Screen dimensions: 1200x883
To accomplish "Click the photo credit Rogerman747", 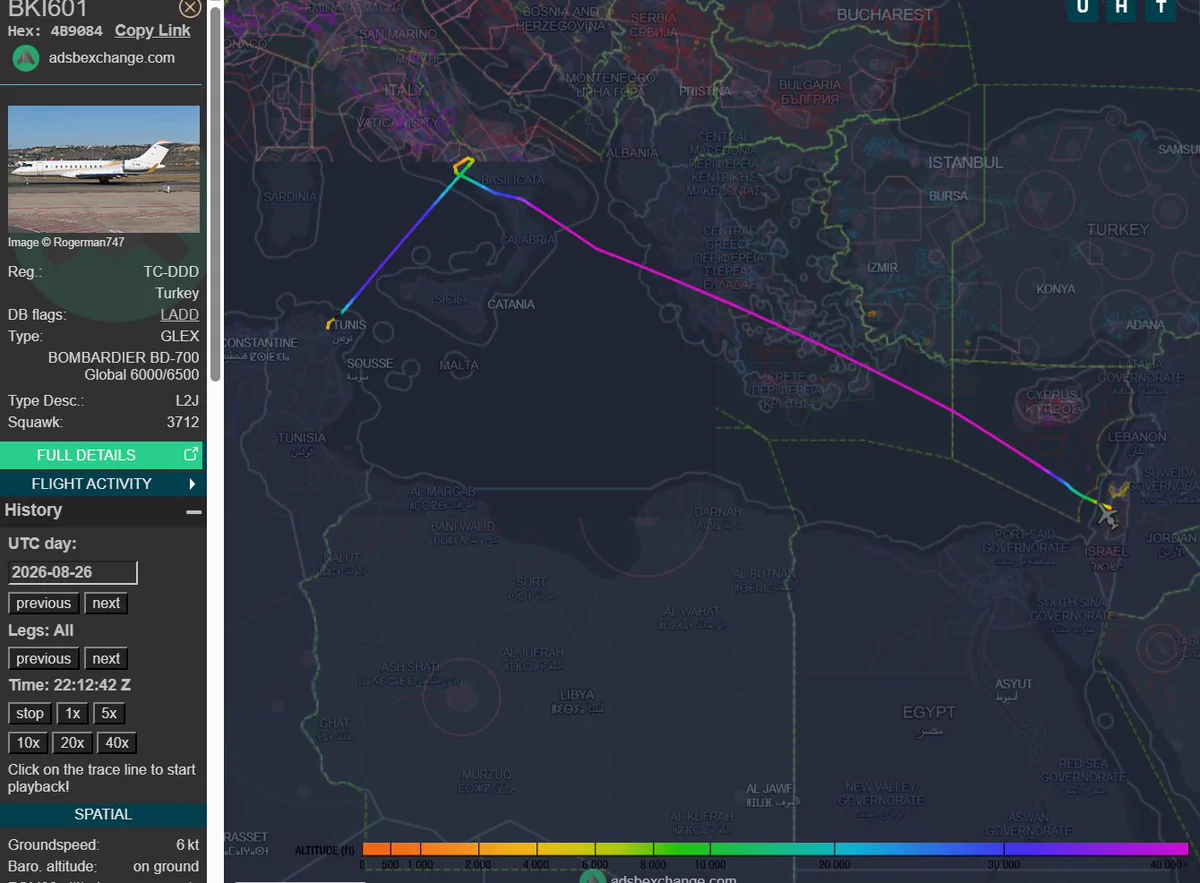I will (89, 242).
